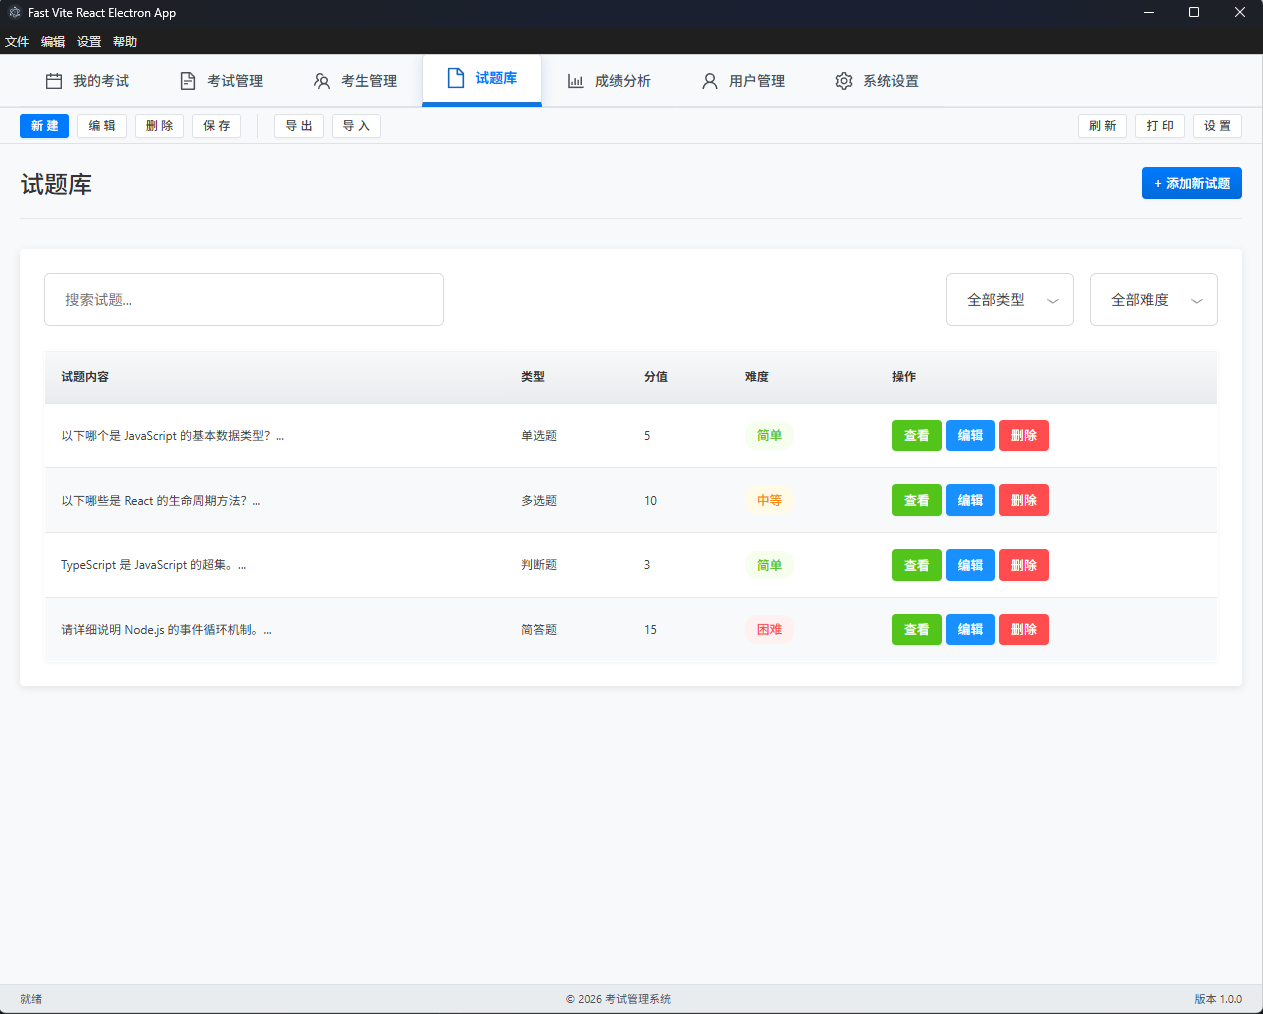Open the 用户管理 tab
1263x1014 pixels.
743,81
